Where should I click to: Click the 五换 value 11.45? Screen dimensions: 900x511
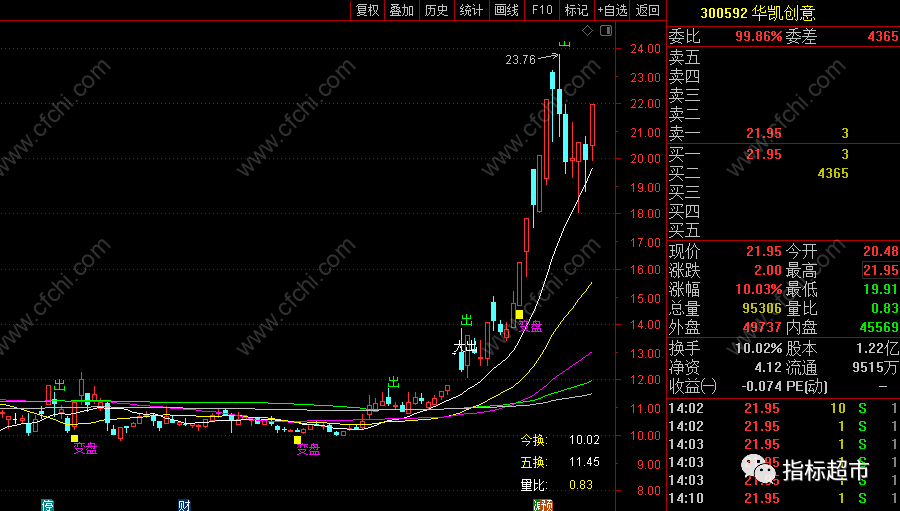click(x=584, y=462)
